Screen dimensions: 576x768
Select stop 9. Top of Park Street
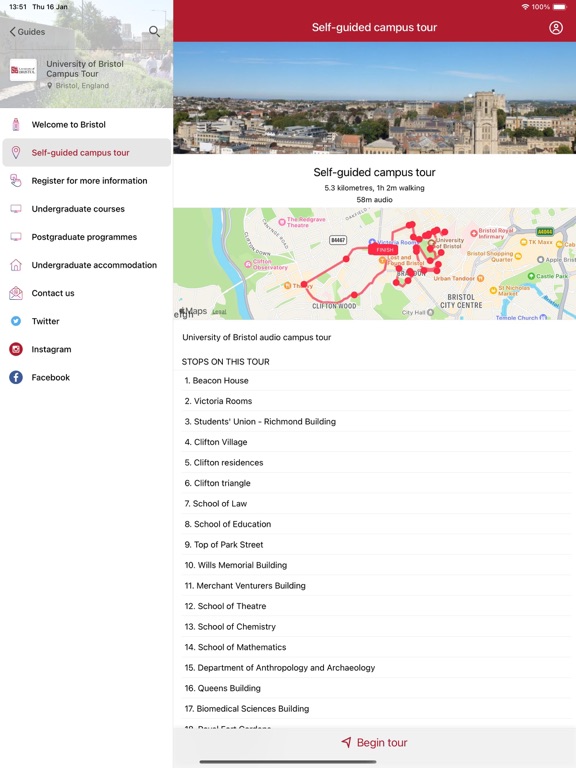tap(375, 545)
